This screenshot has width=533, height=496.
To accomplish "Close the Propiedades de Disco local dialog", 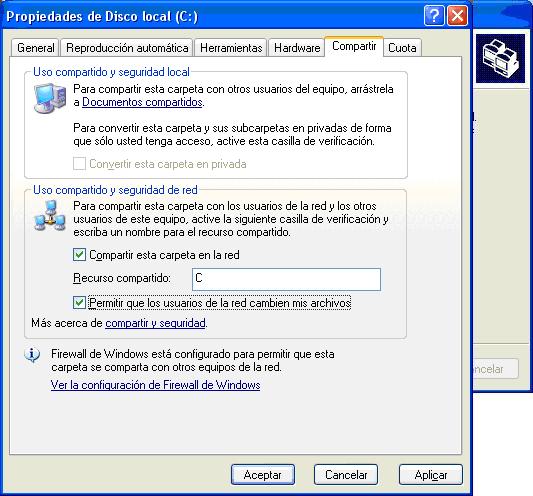I will [457, 16].
